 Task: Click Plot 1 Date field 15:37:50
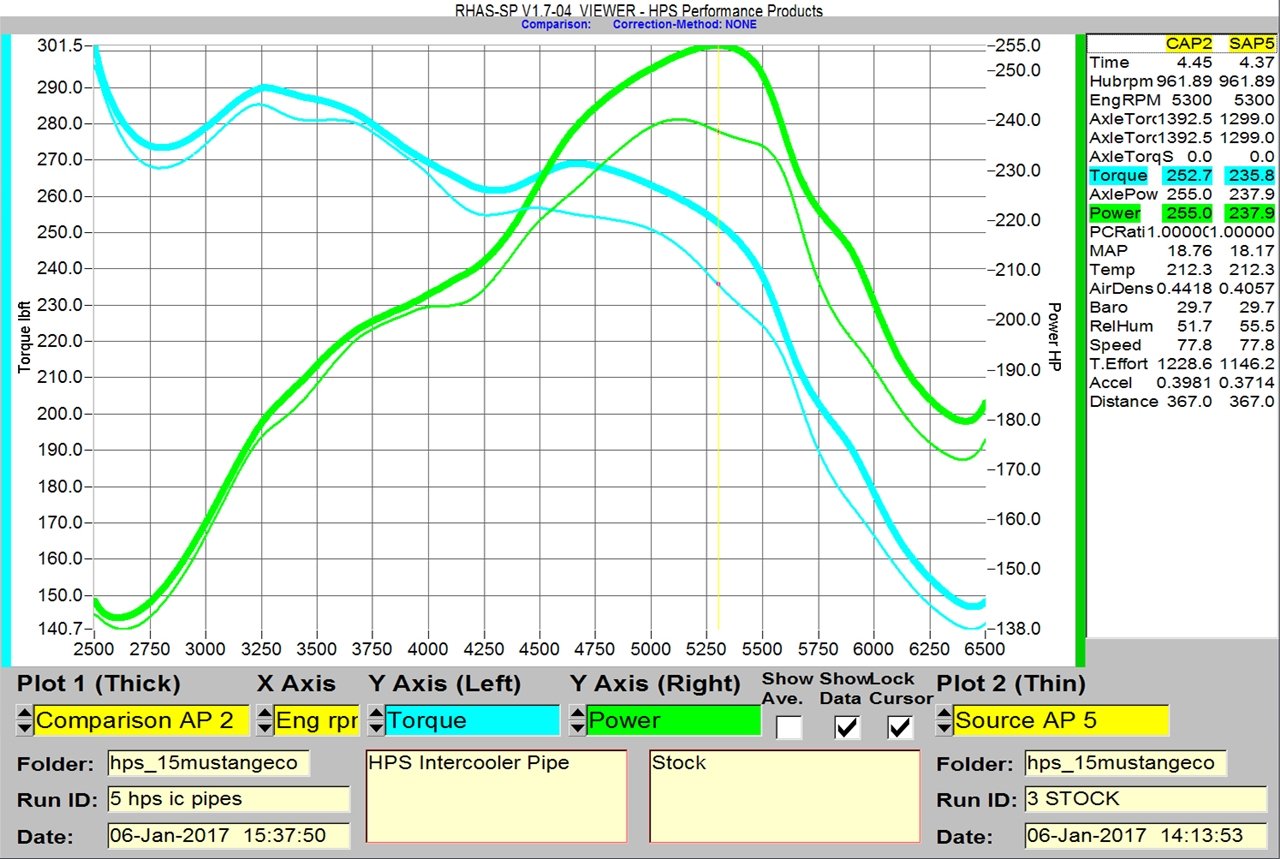[x=228, y=835]
